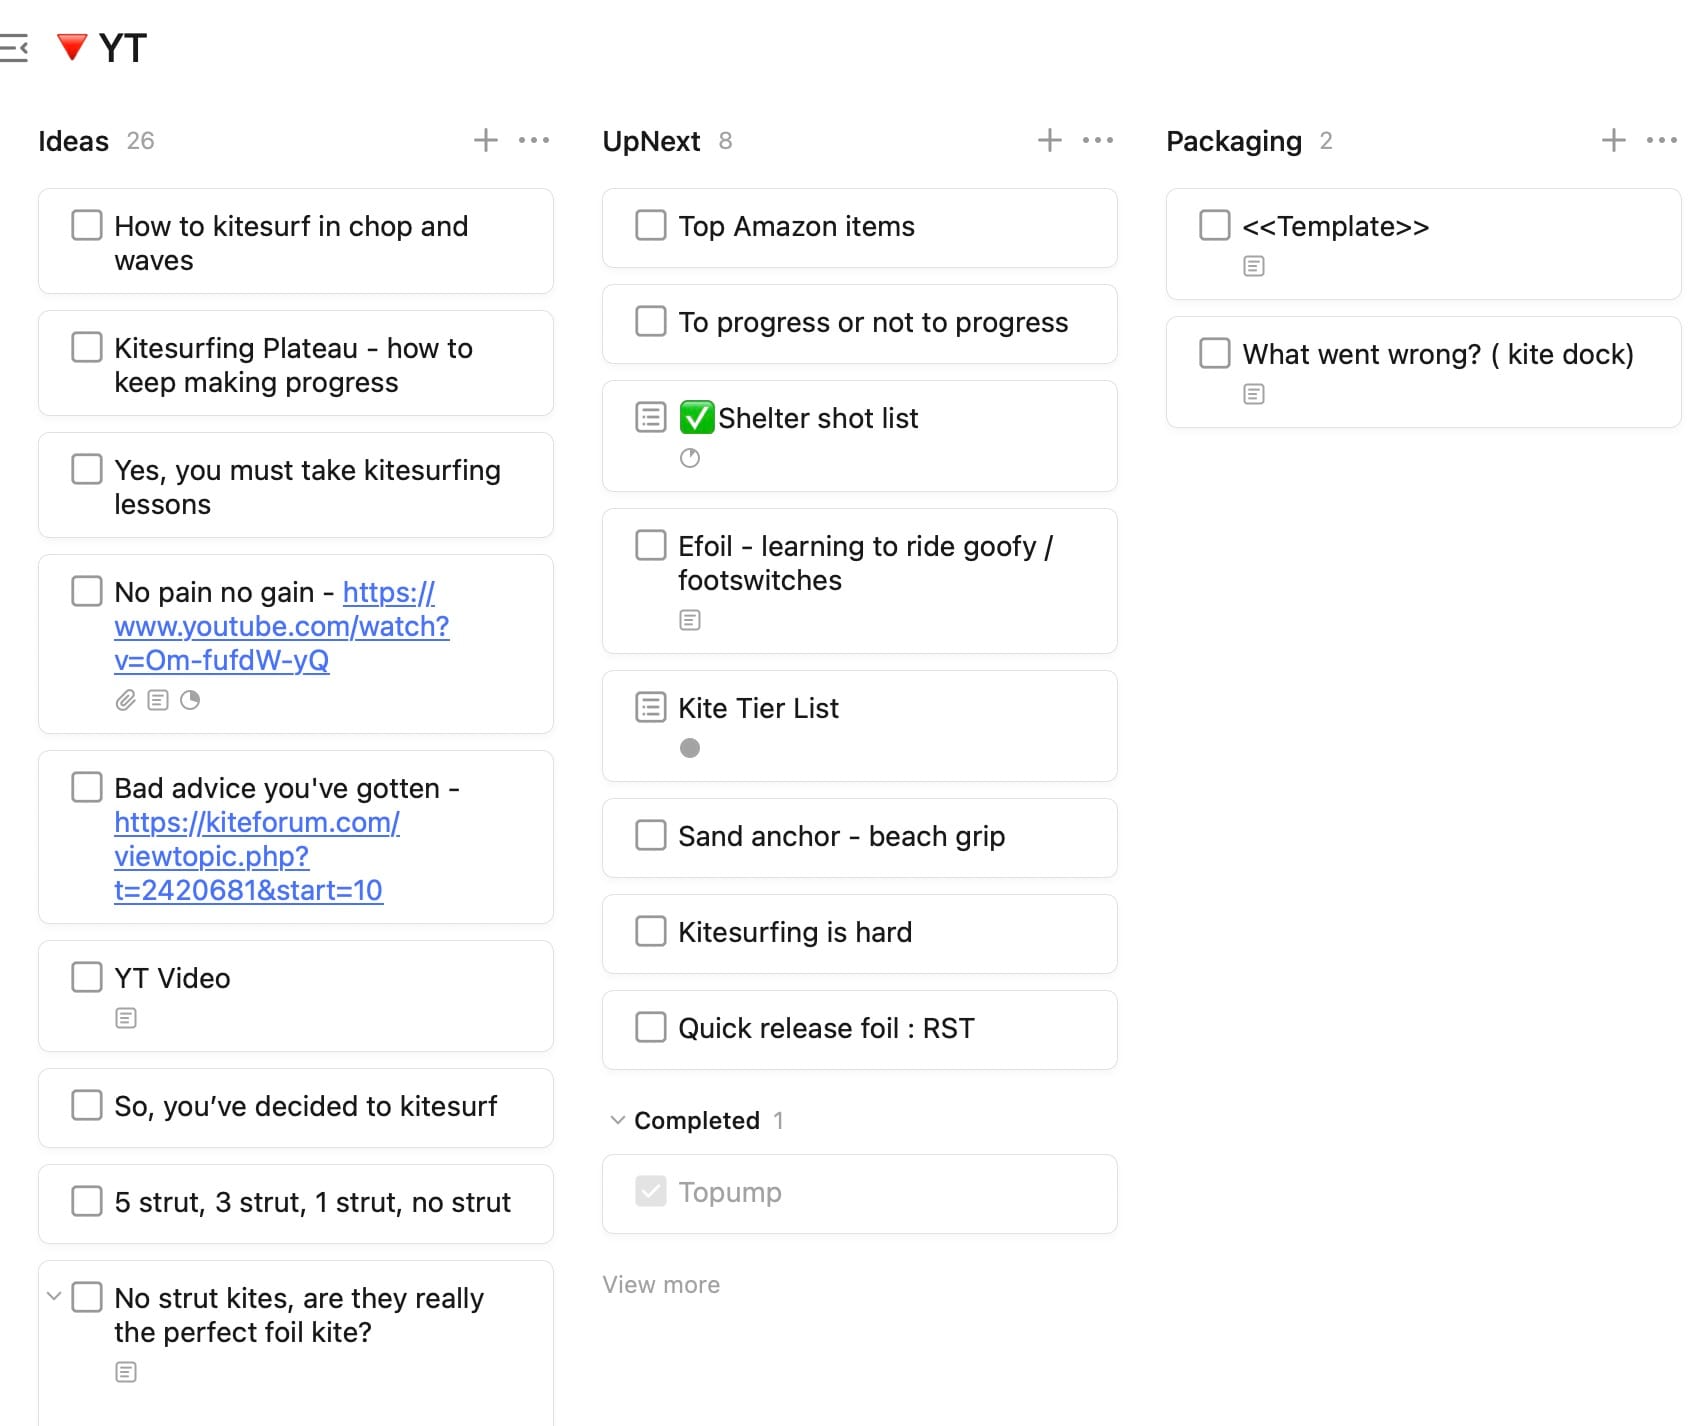Image resolution: width=1708 pixels, height=1426 pixels.
Task: Open the UpNext column more options
Action: [x=1098, y=140]
